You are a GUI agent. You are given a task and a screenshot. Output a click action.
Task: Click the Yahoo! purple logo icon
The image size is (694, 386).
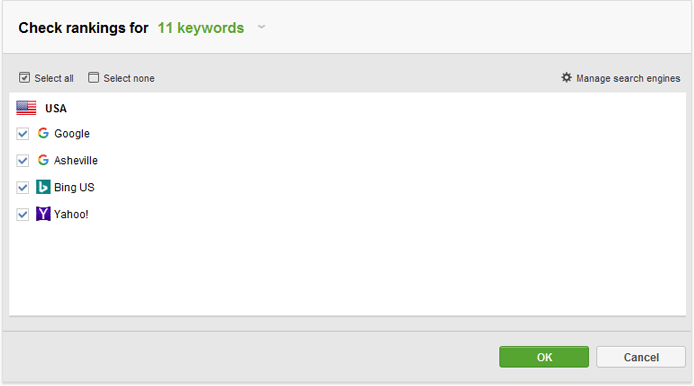43,214
